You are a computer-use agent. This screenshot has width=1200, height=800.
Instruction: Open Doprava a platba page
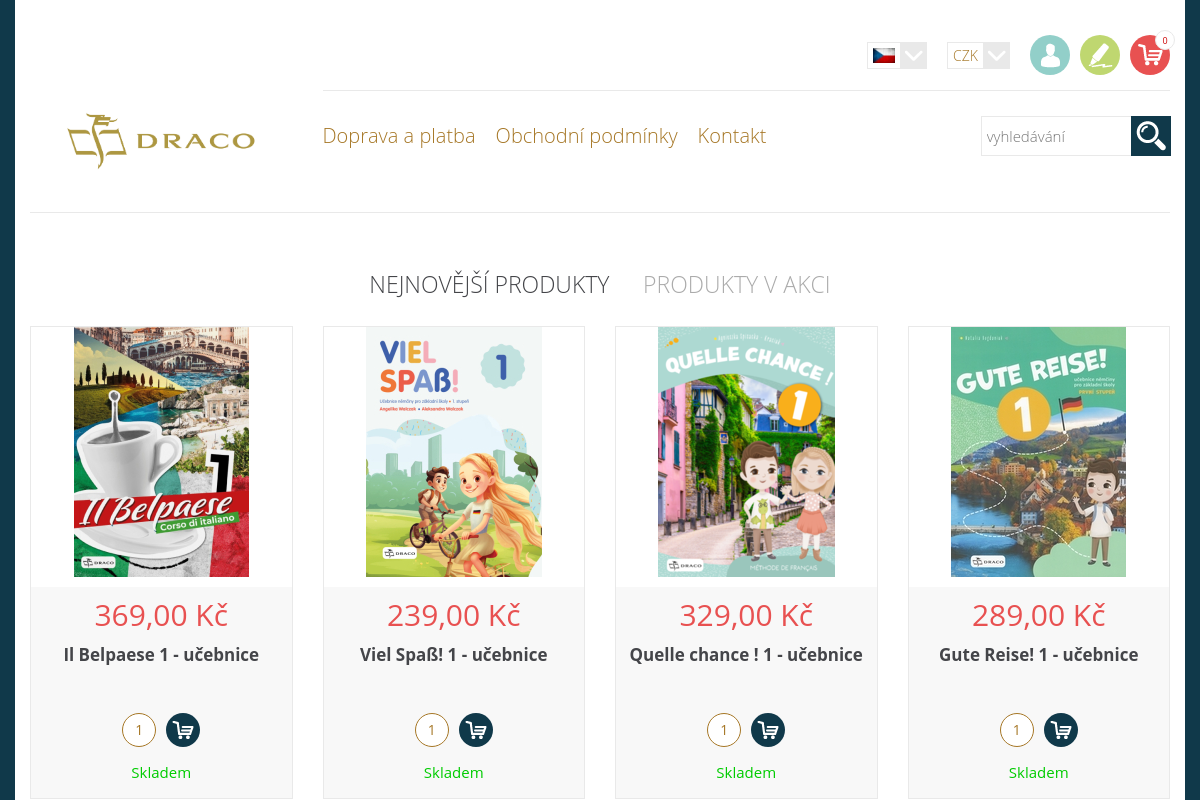click(x=399, y=136)
